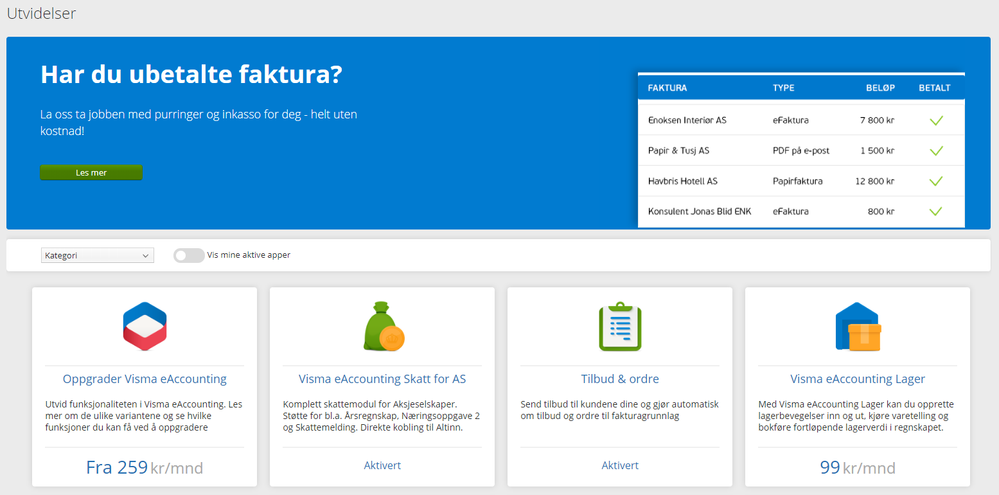Click the Utvidelser page title
Viewport: 999px width, 495px height.
tap(41, 13)
